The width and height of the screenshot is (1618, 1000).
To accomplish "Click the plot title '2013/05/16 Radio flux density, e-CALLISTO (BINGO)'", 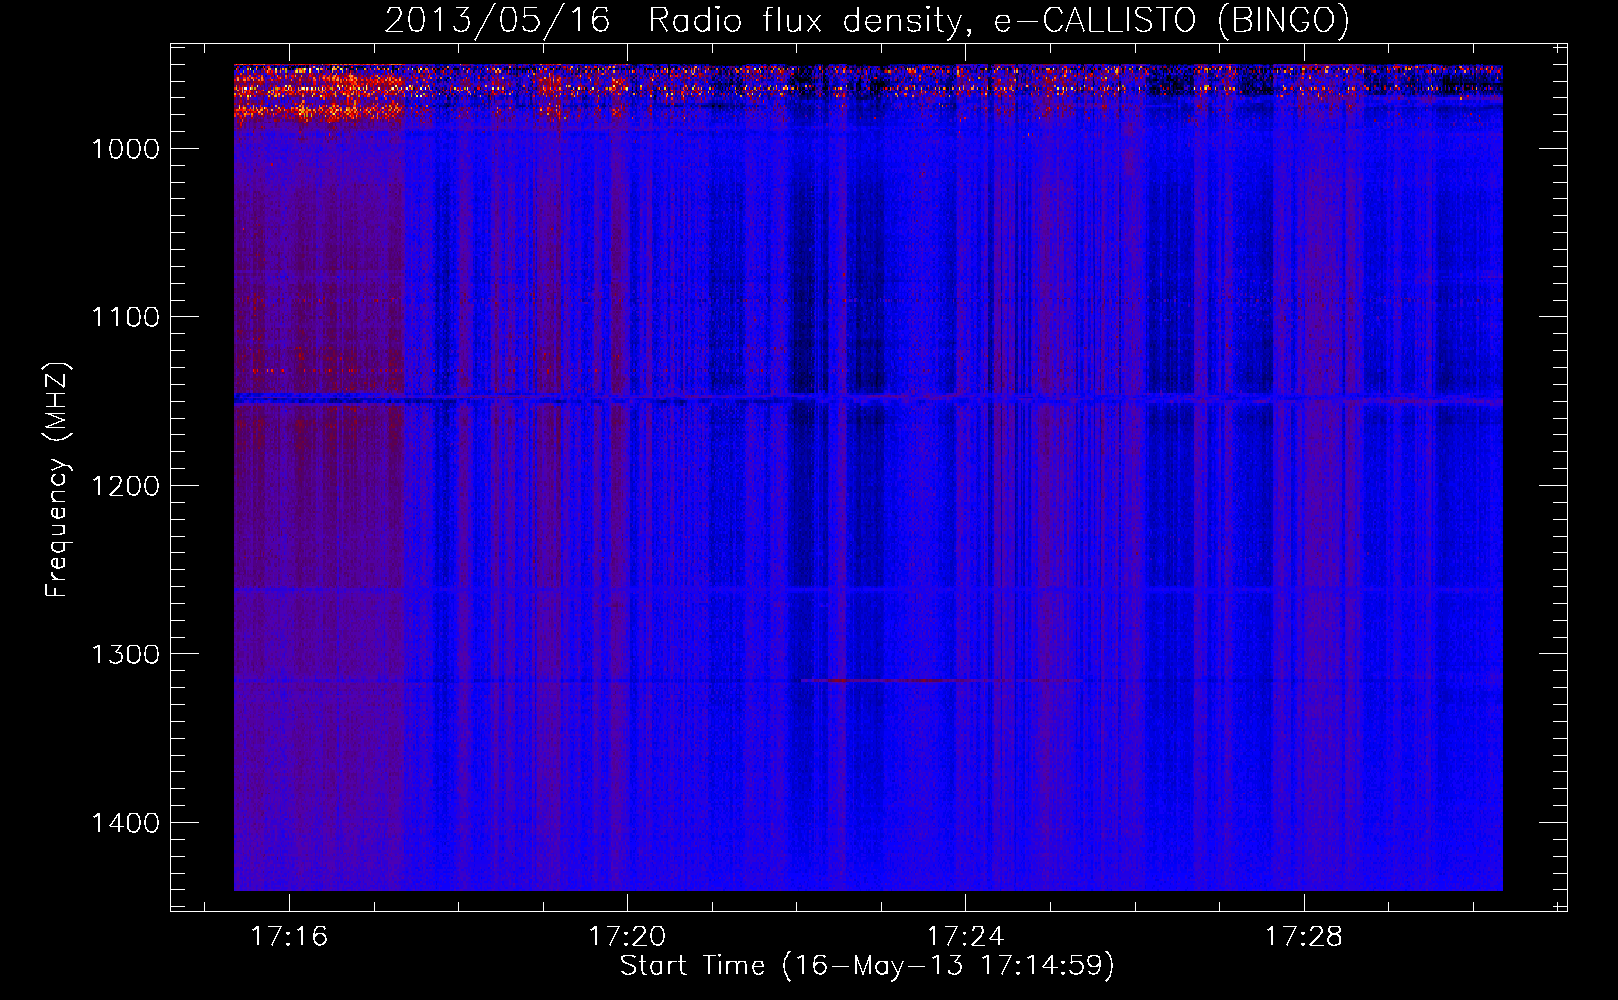I will pyautogui.click(x=866, y=20).
